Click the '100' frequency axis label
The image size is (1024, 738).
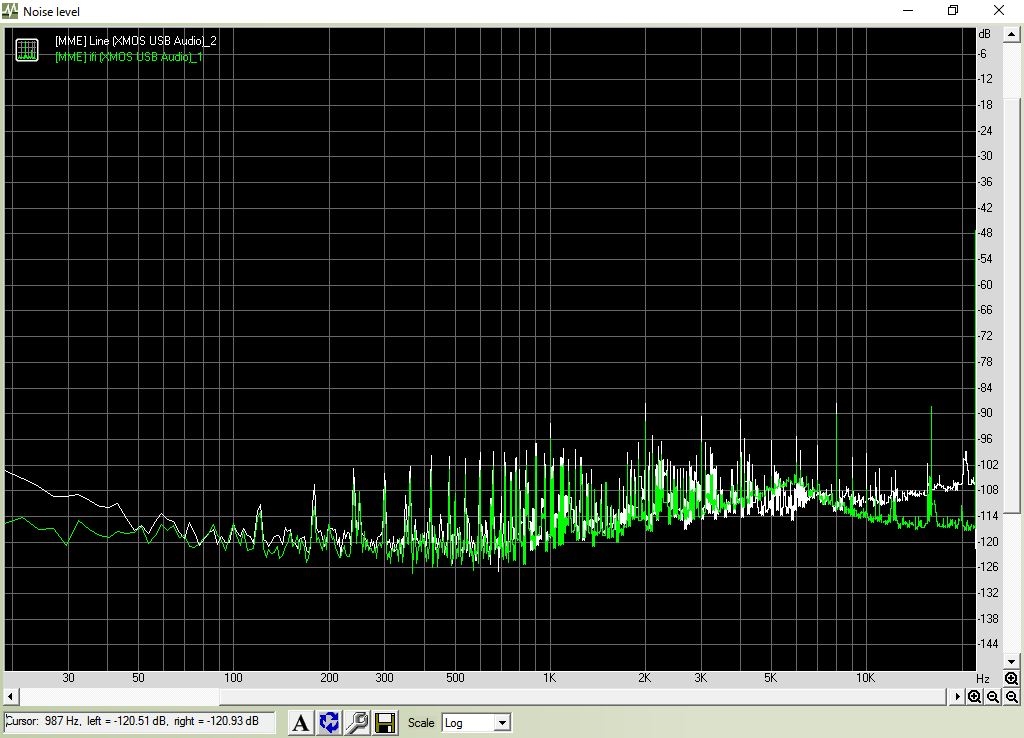(233, 679)
